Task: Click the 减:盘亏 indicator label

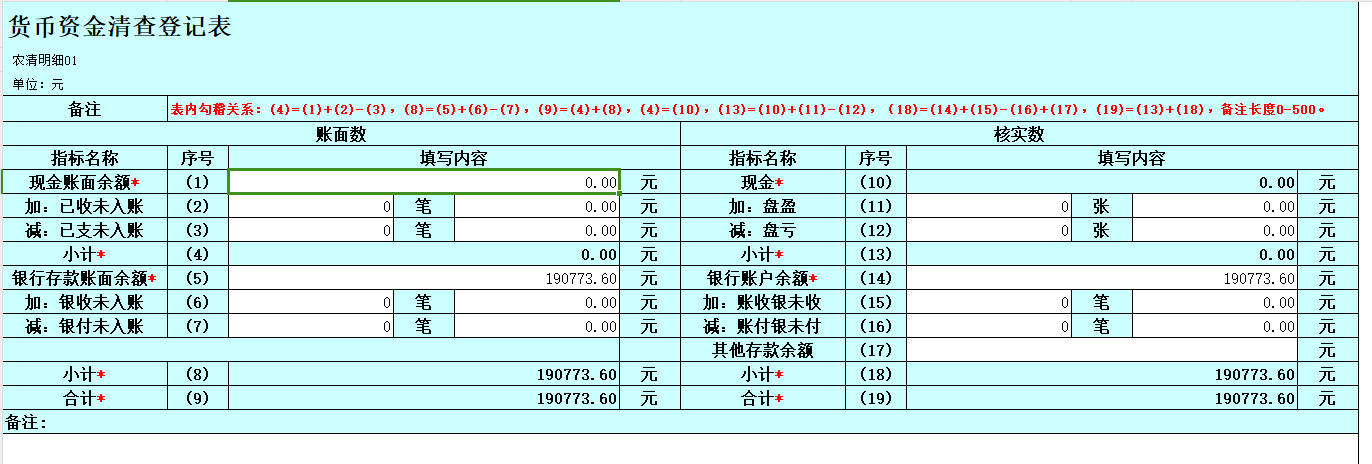Action: (762, 230)
